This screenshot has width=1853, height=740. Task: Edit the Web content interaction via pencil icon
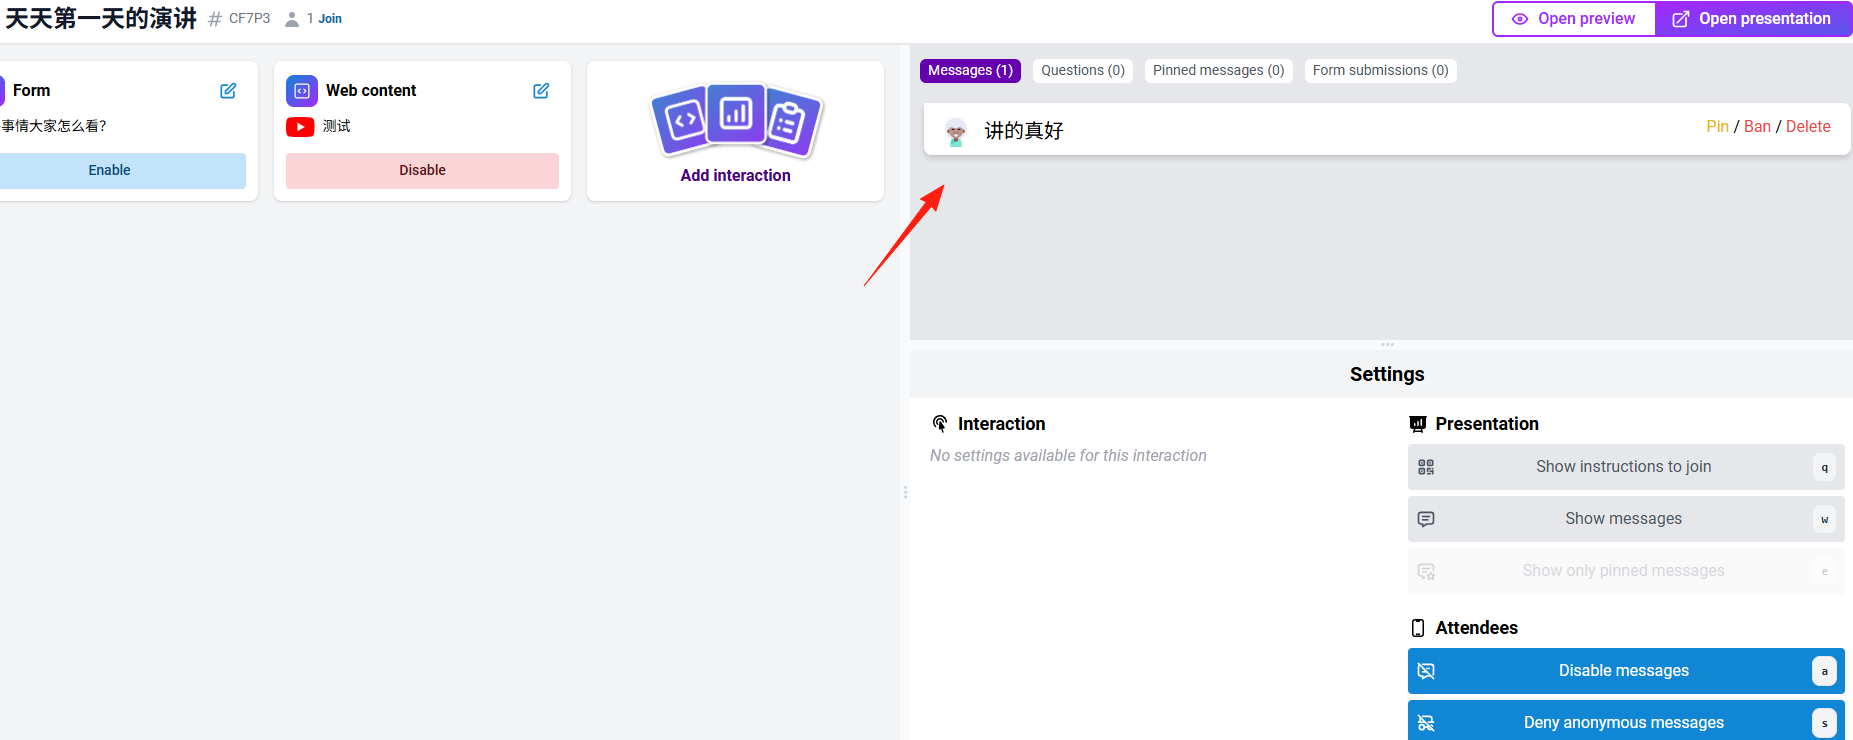click(x=541, y=91)
